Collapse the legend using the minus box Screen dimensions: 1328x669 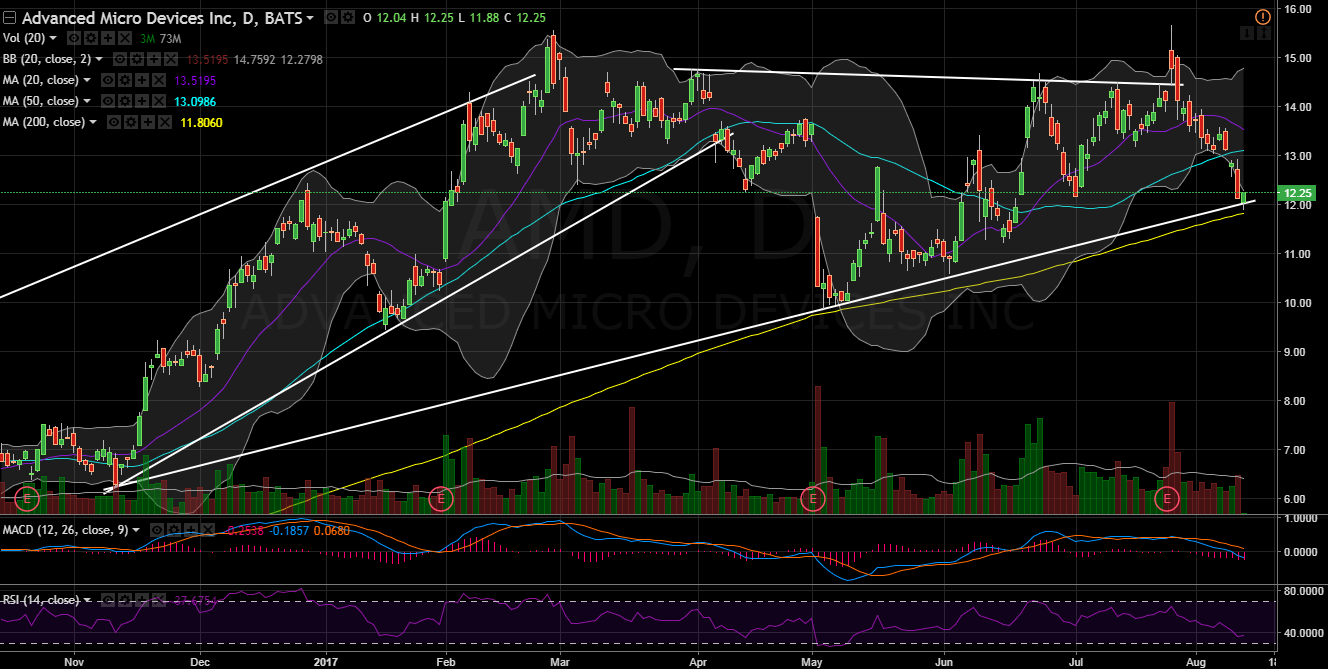10,18
